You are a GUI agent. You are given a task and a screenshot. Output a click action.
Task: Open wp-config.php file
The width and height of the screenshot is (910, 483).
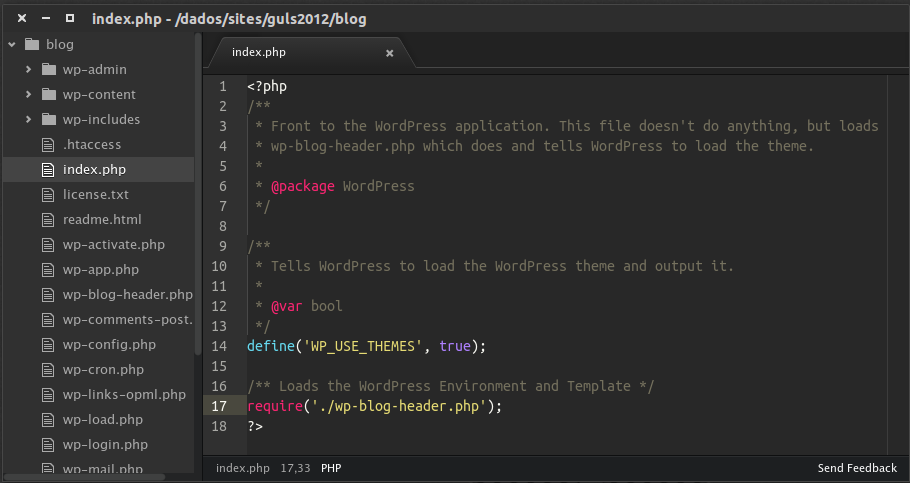tap(109, 344)
